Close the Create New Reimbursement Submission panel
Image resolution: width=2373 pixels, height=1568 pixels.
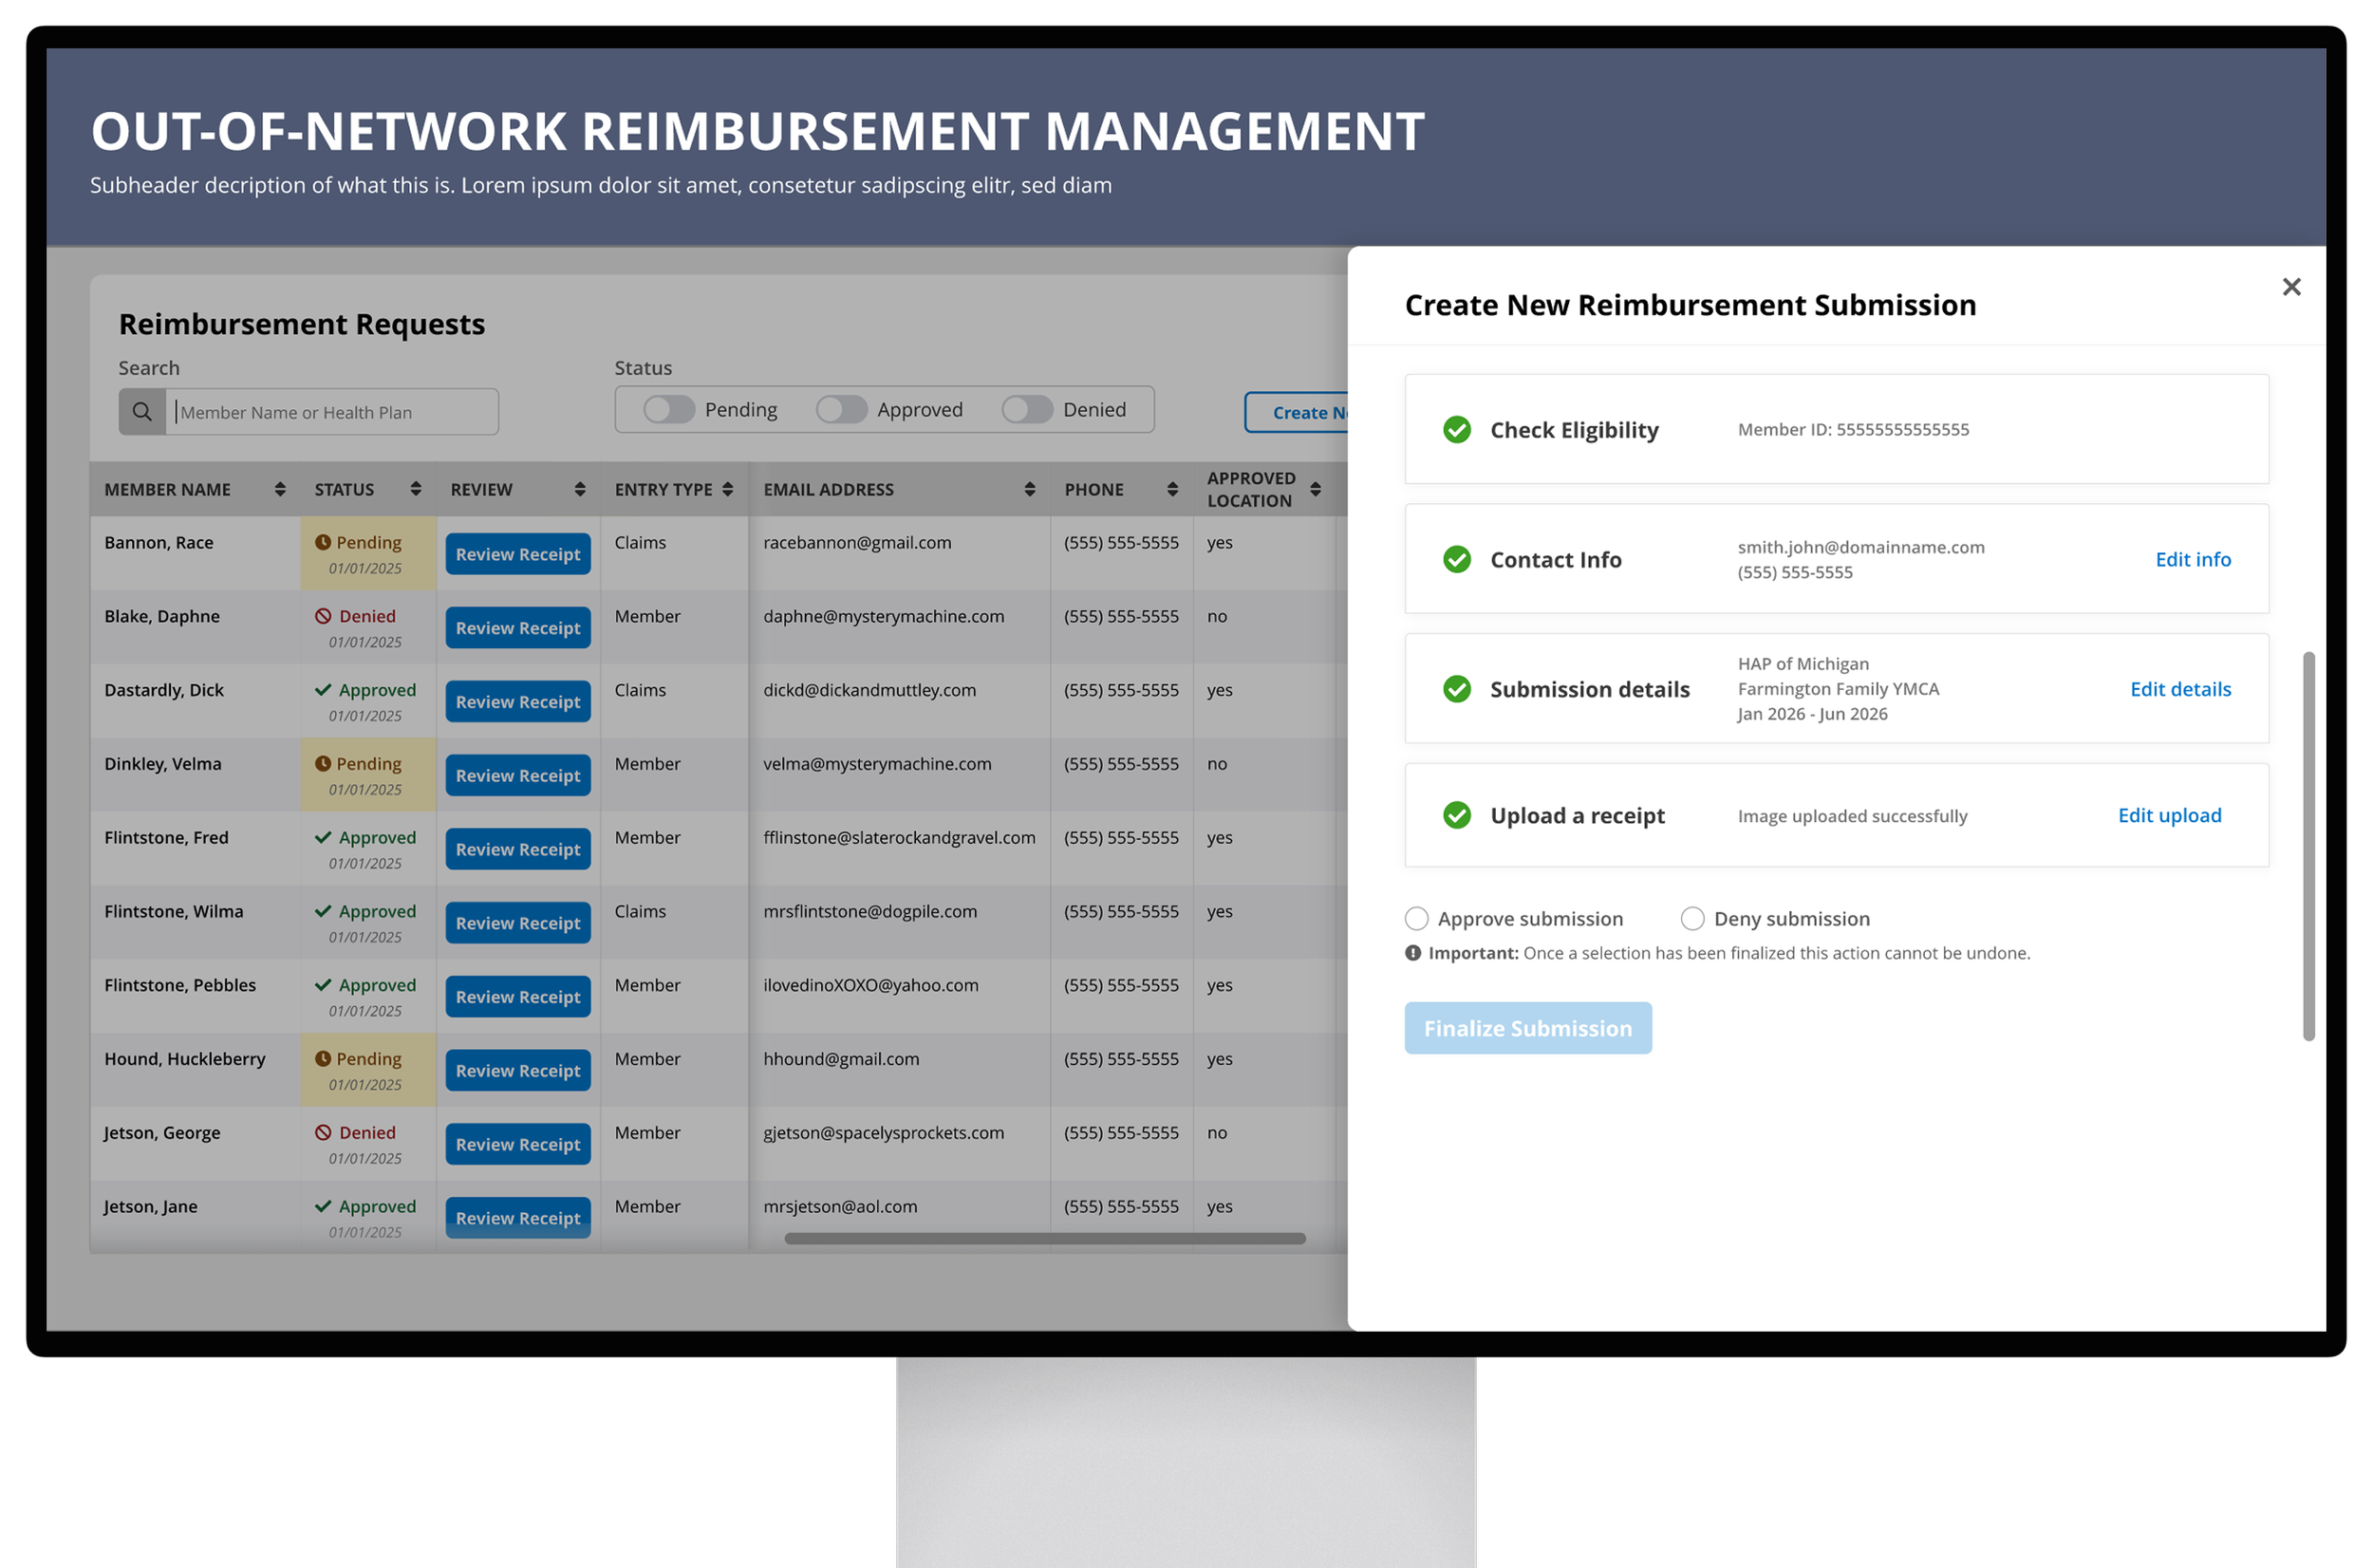2290,287
